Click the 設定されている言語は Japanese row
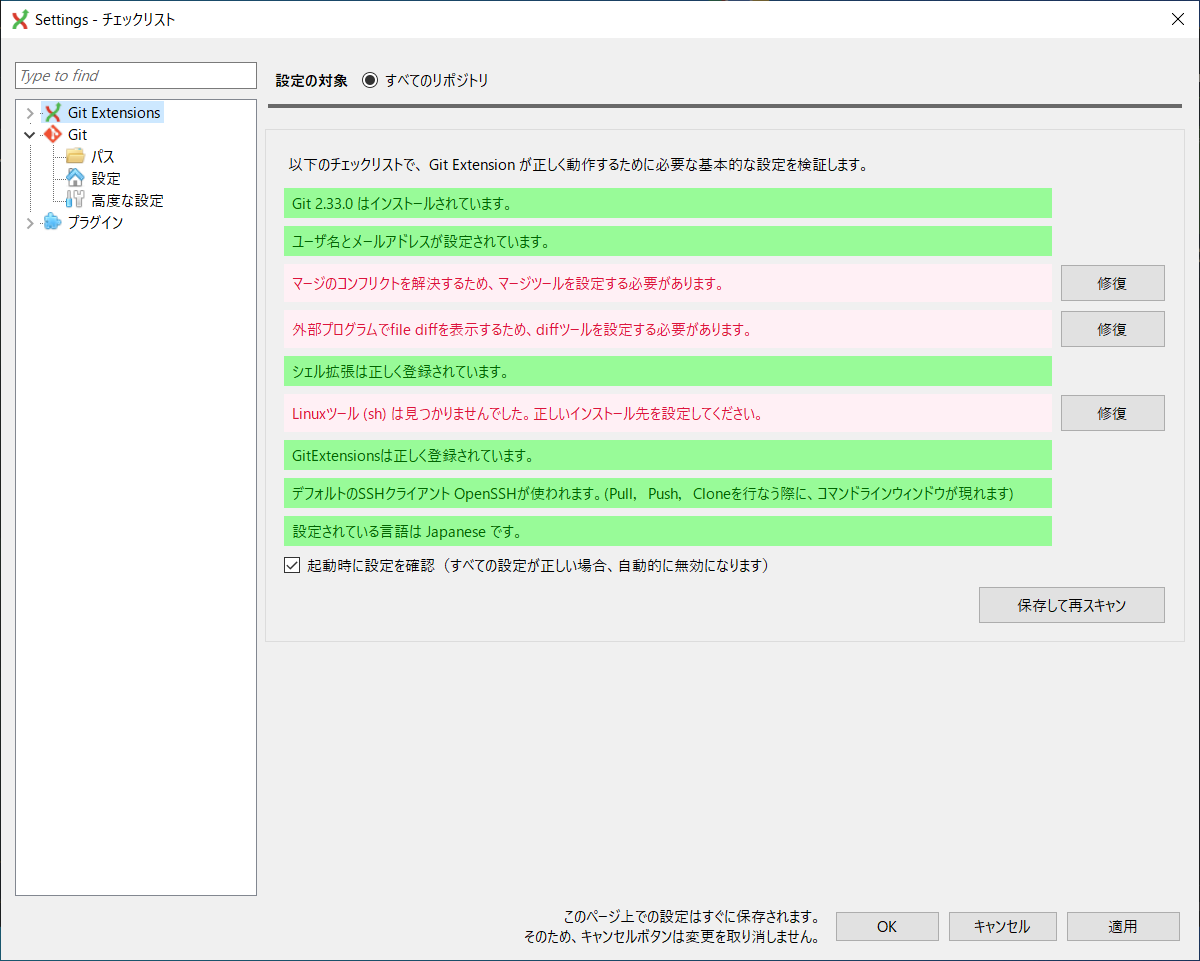Image resolution: width=1200 pixels, height=961 pixels. pos(668,531)
